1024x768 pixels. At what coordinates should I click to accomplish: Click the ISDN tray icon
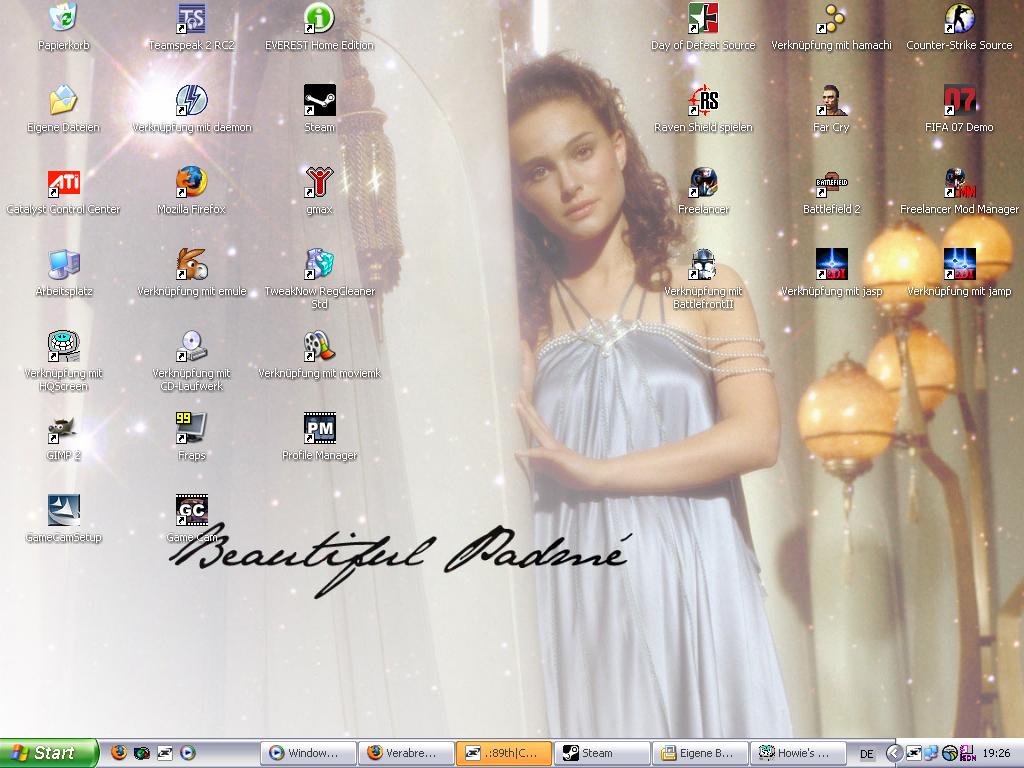point(967,753)
